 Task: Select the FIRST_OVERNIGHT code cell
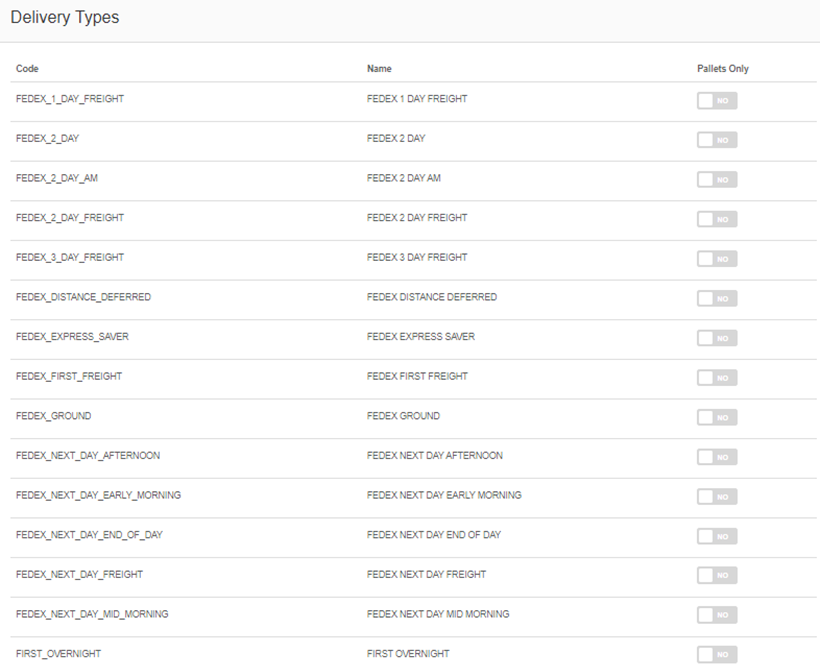(x=59, y=654)
